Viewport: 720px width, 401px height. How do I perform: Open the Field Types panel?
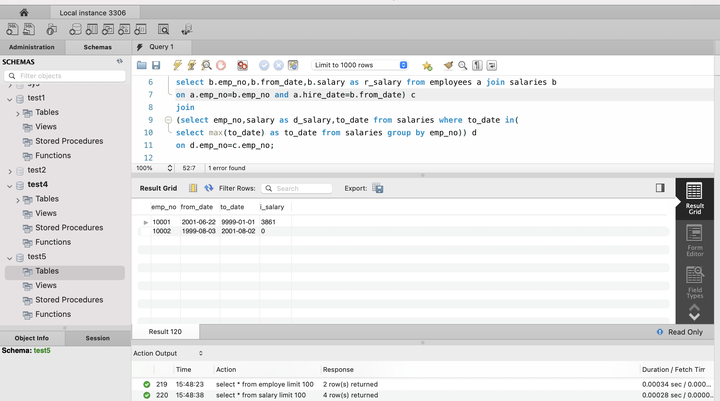click(694, 282)
